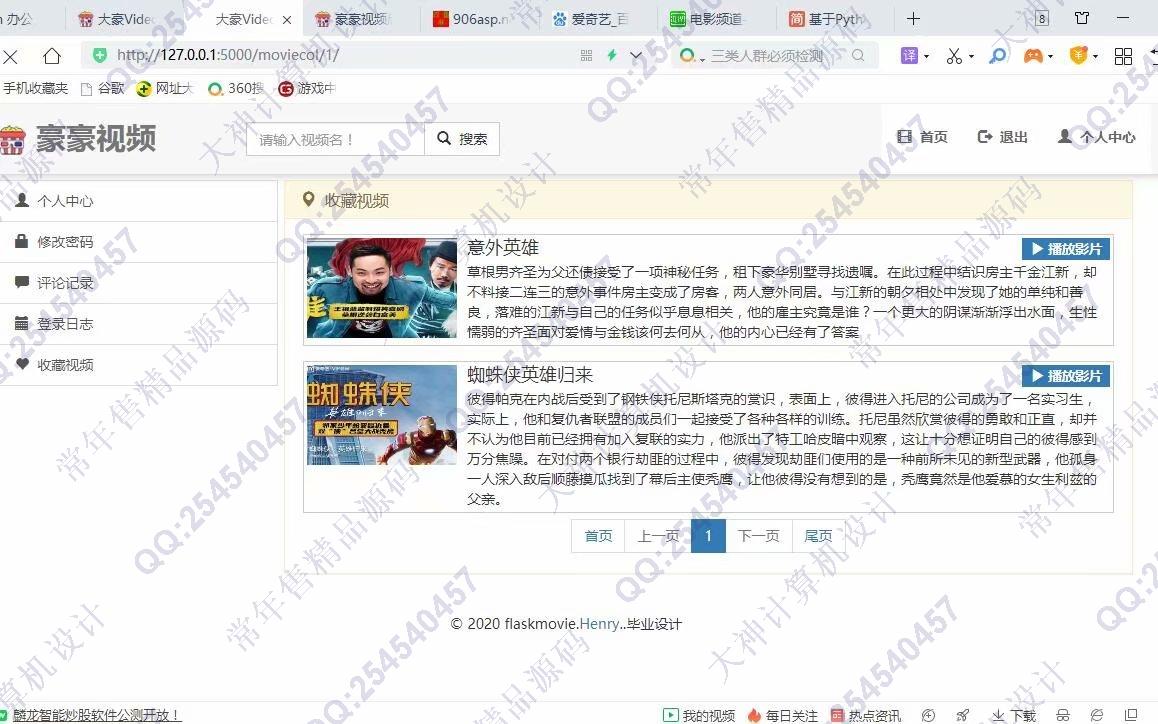1158x724 pixels.
Task: Select 个人中心 in the left sidebar
Action: click(x=139, y=201)
